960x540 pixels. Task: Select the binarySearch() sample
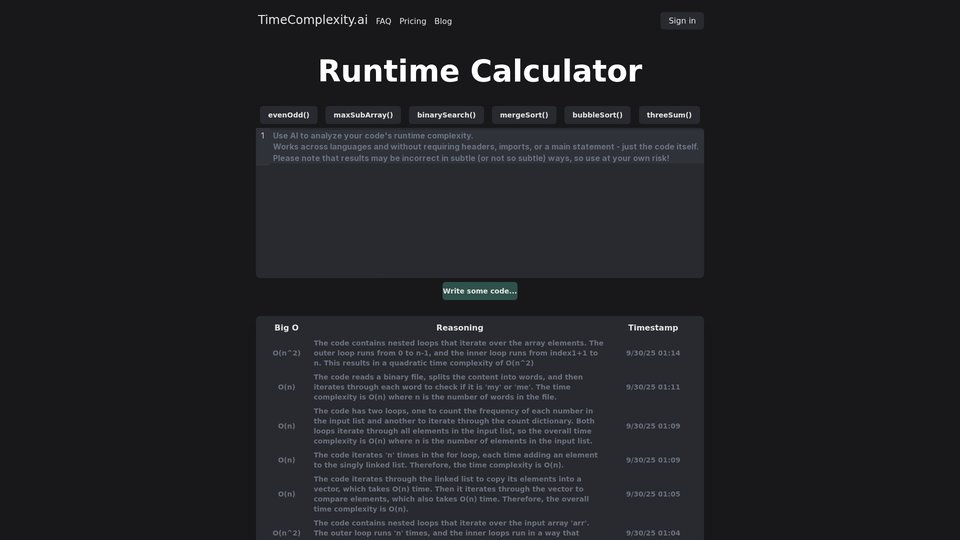tap(446, 115)
